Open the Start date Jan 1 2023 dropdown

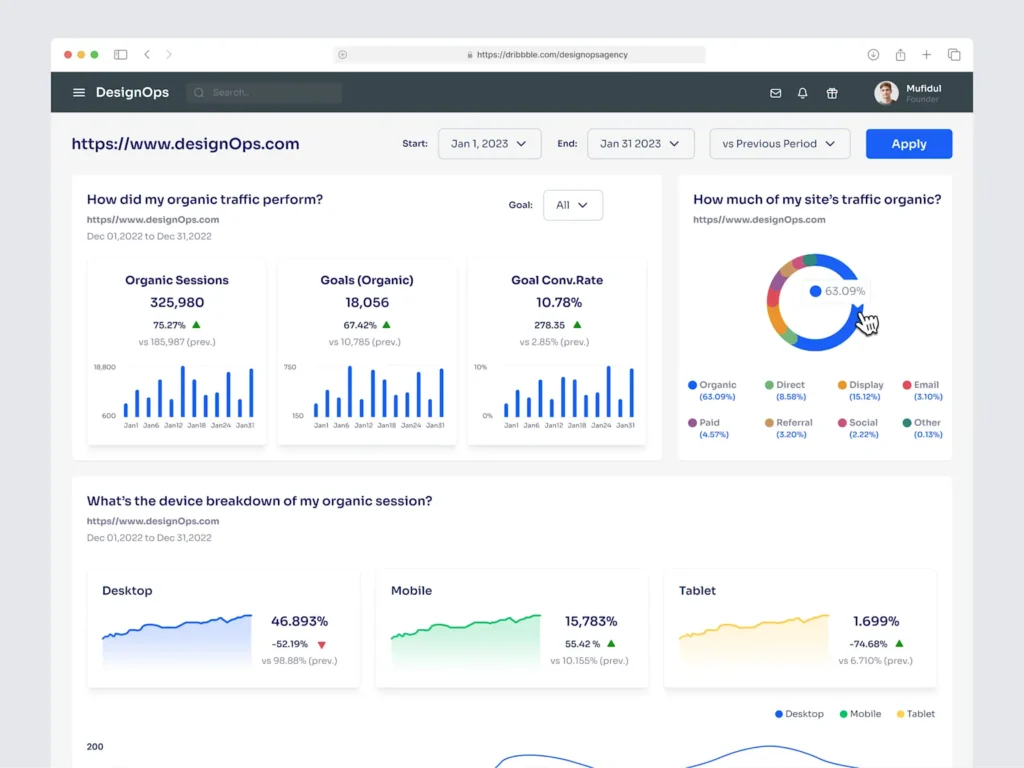[489, 143]
